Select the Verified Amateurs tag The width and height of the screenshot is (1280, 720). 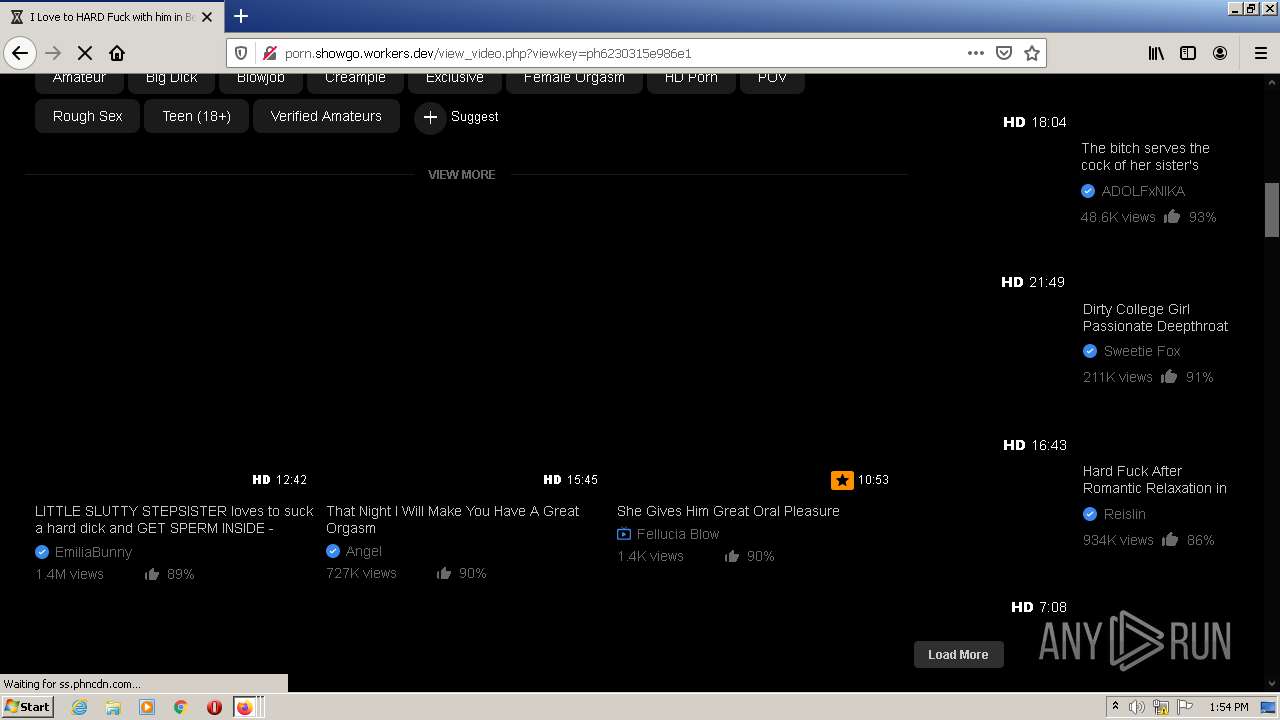coord(326,116)
